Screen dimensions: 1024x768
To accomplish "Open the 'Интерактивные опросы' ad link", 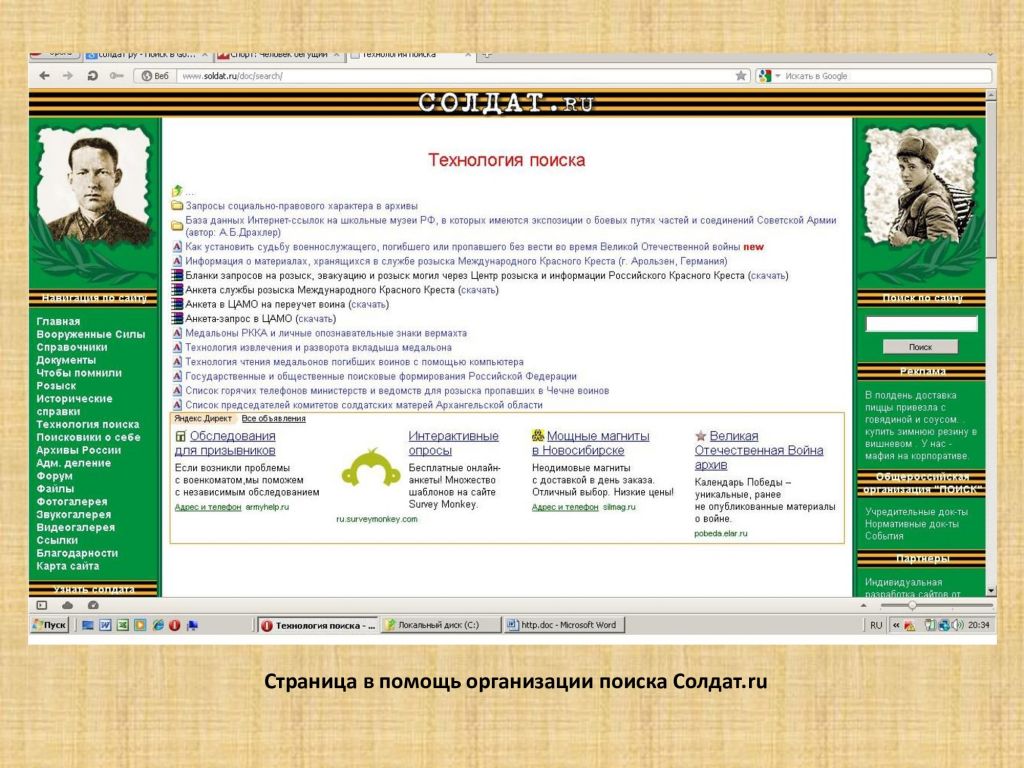I will click(453, 443).
